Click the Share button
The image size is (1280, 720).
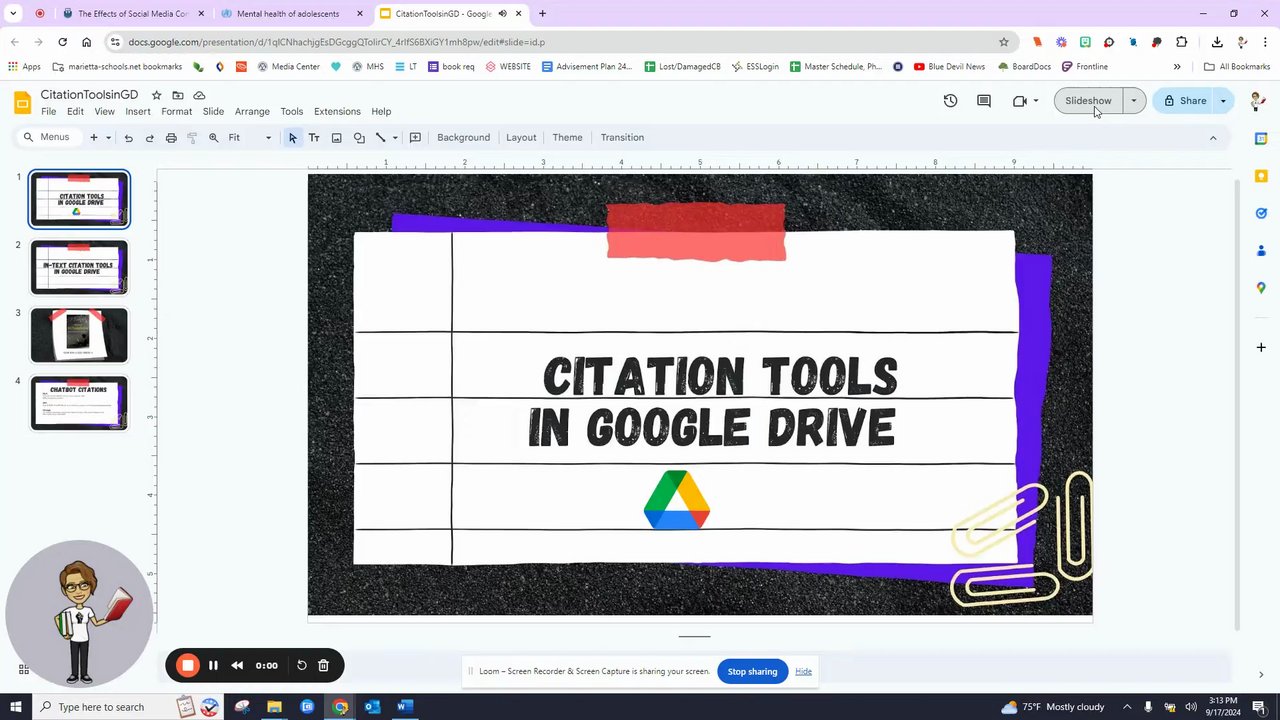1184,101
